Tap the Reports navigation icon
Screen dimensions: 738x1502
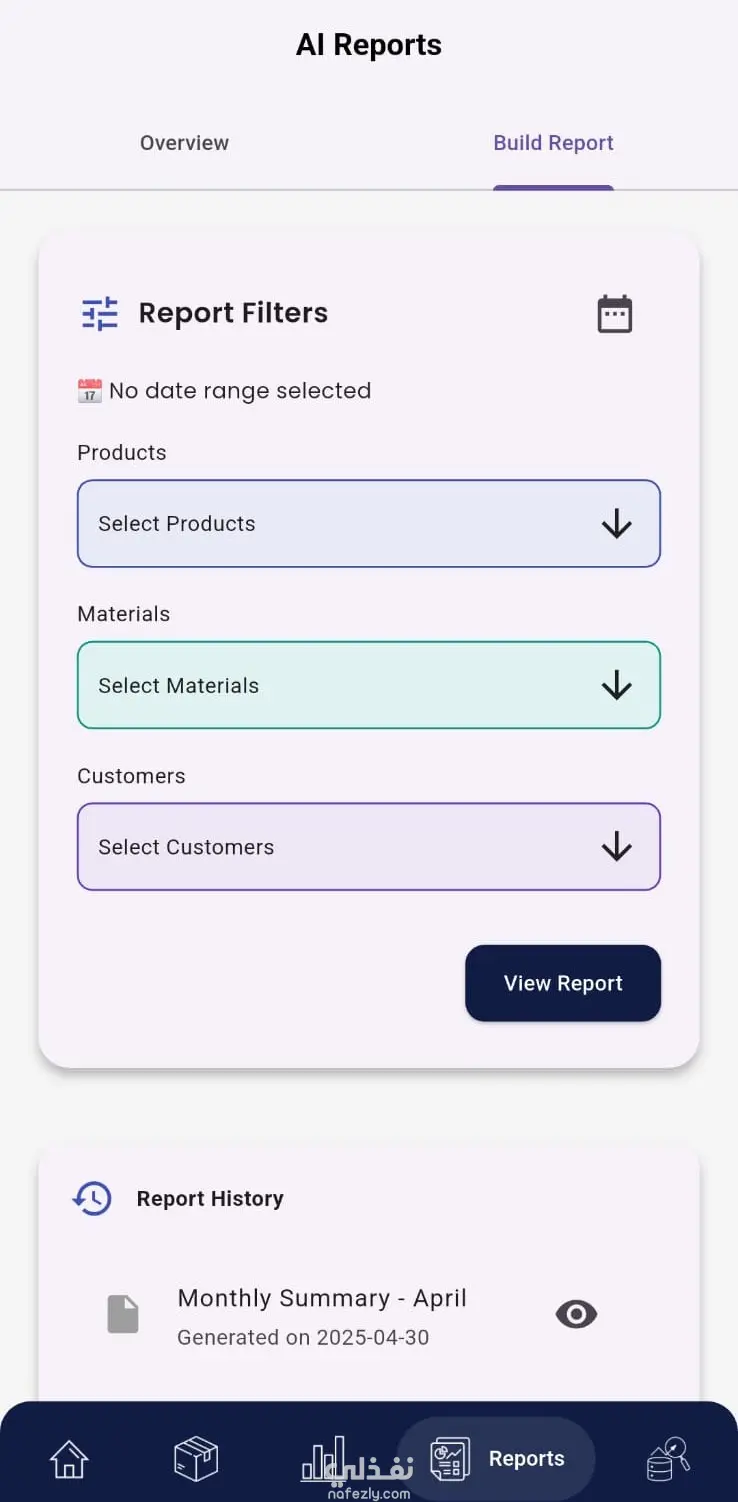pyautogui.click(x=450, y=1459)
